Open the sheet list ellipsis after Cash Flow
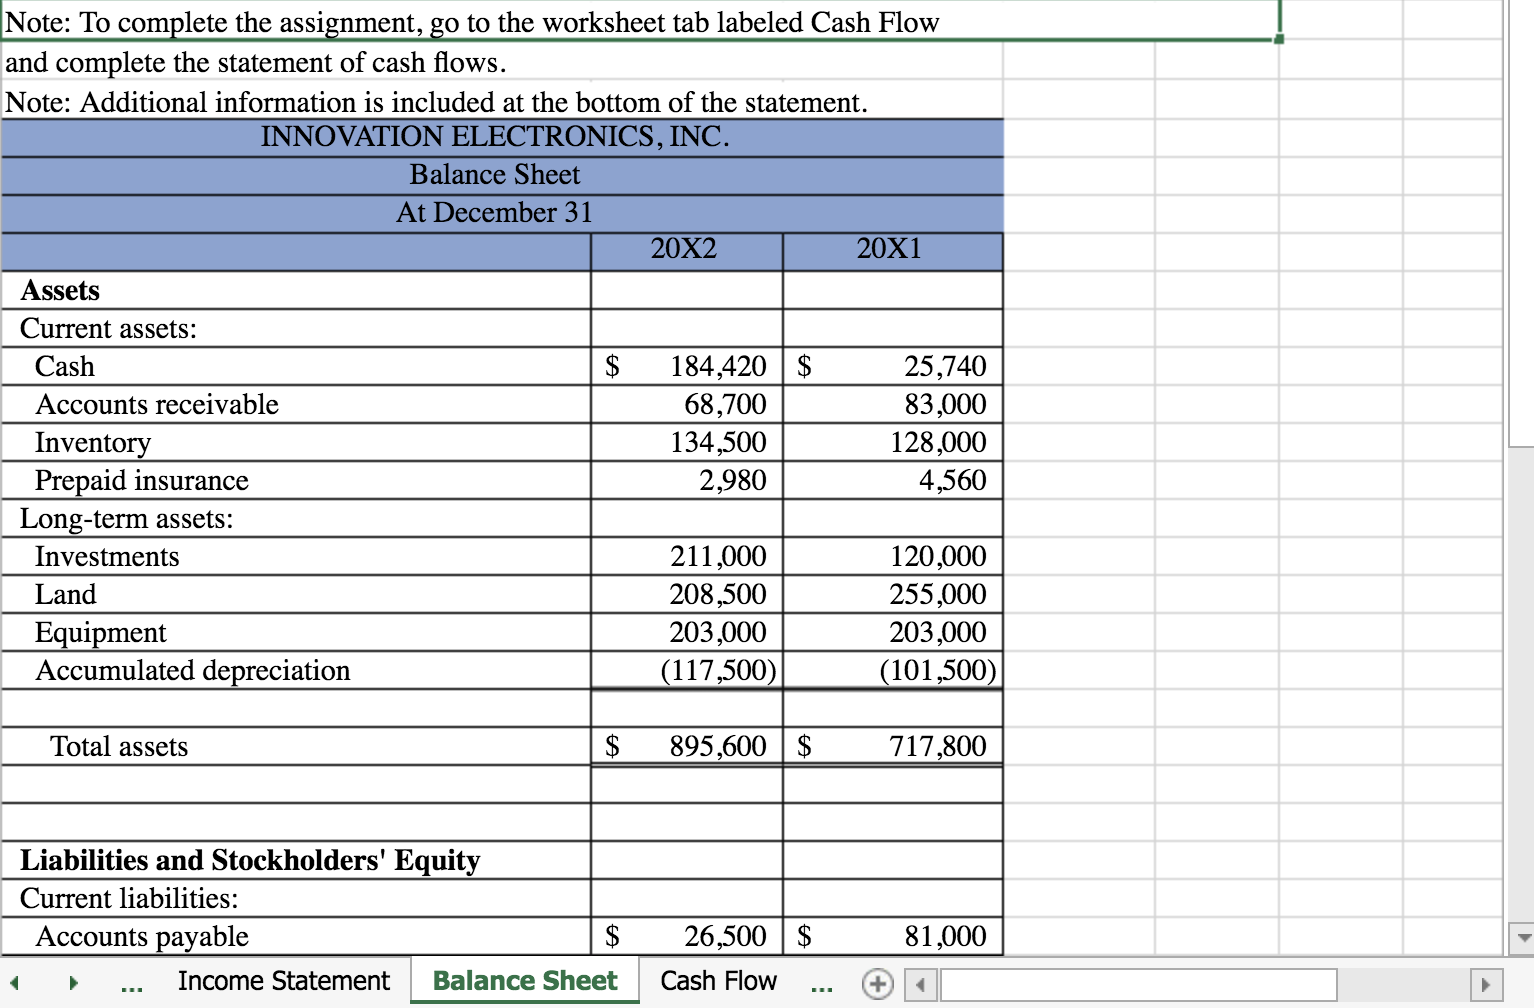 pos(822,984)
